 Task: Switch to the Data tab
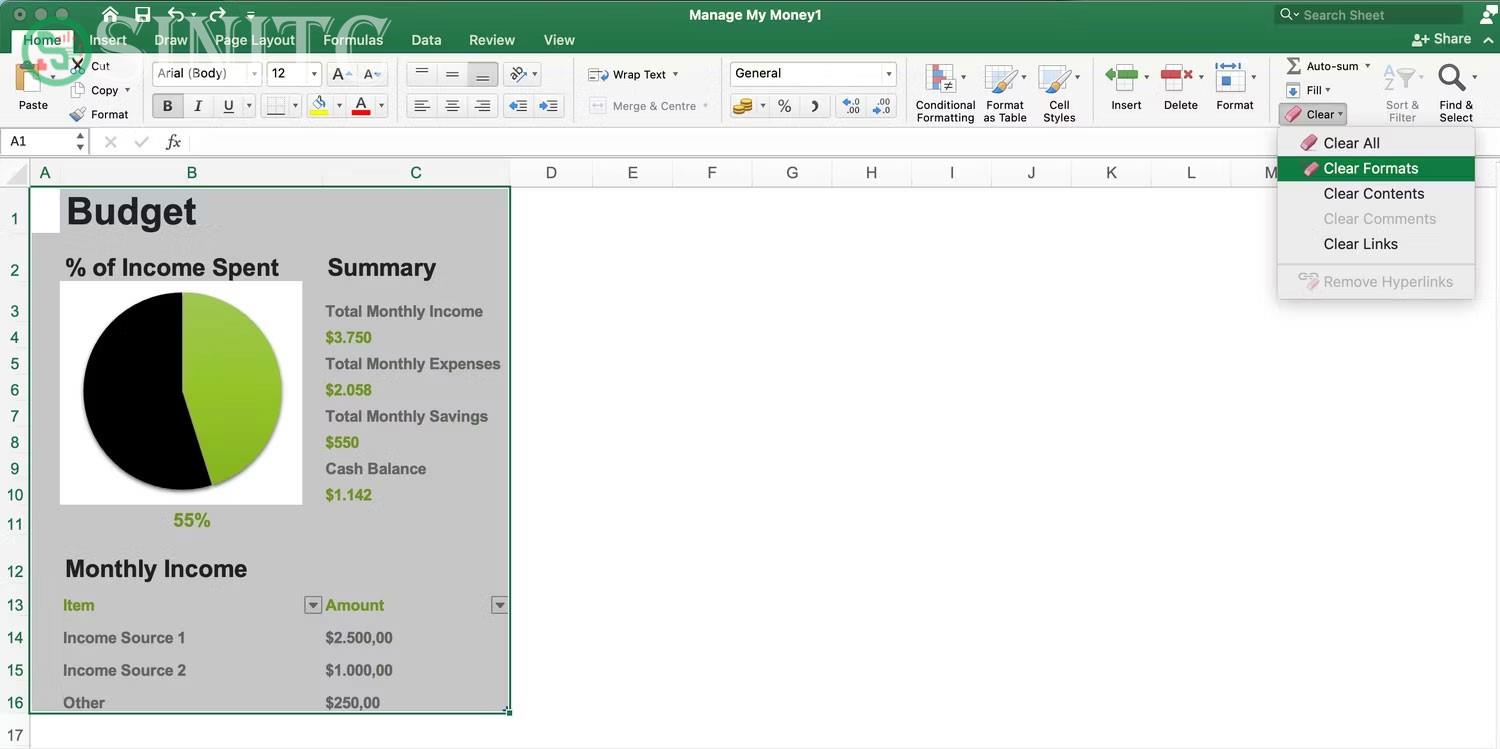pyautogui.click(x=426, y=40)
